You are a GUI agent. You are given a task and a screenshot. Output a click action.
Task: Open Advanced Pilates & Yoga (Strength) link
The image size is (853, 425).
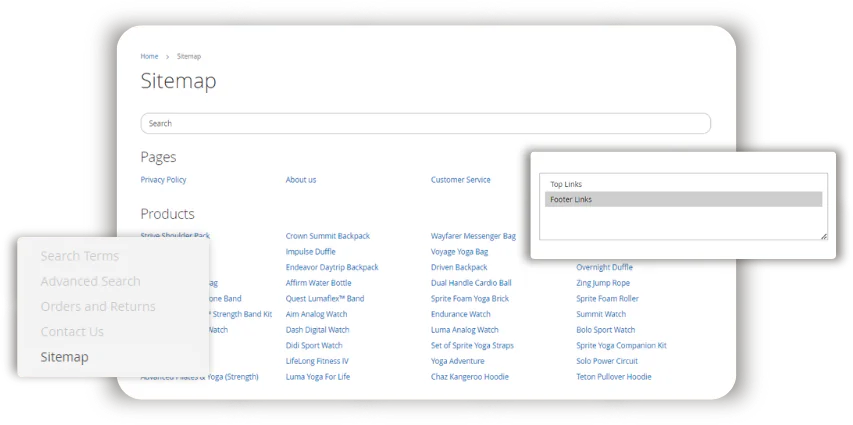pos(199,378)
